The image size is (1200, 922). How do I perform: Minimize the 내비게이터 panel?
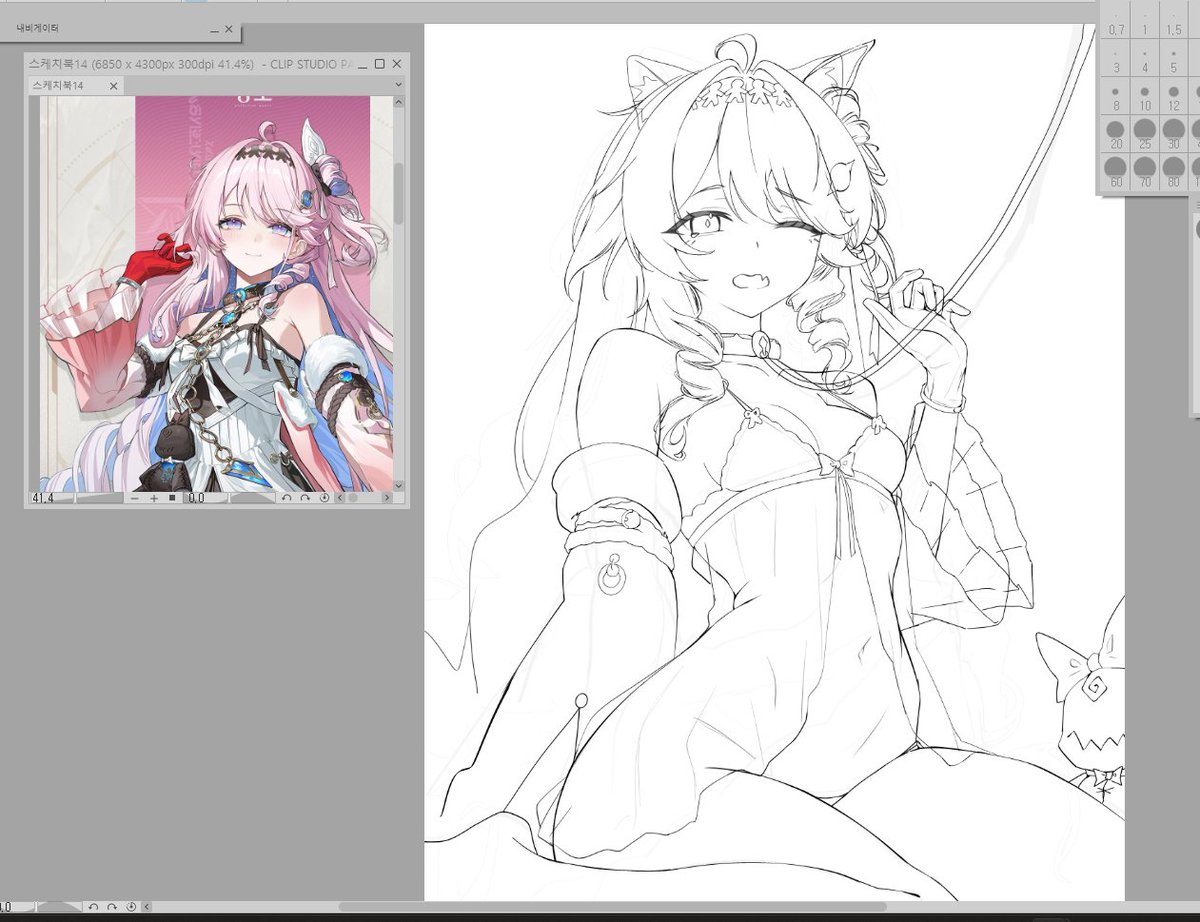coord(214,31)
